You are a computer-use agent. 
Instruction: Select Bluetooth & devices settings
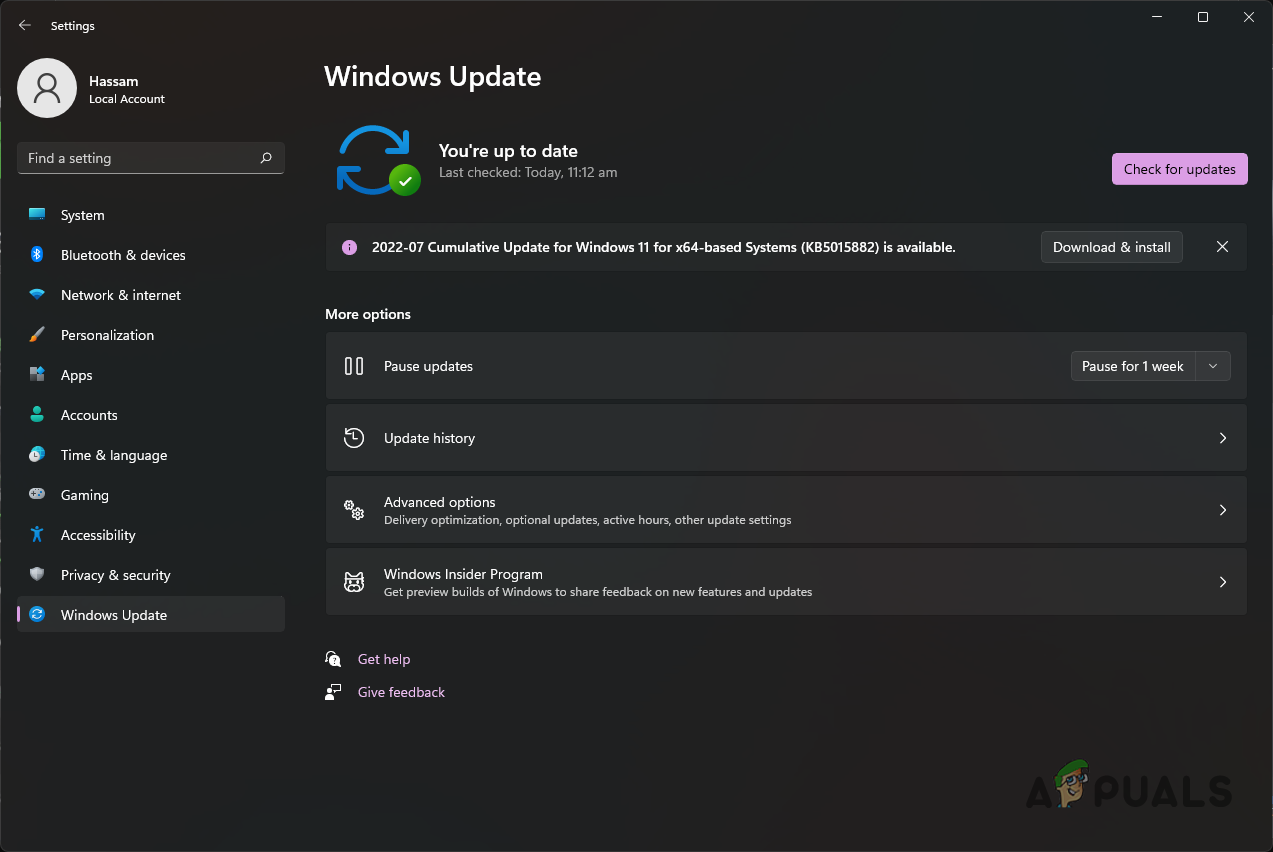pos(122,255)
